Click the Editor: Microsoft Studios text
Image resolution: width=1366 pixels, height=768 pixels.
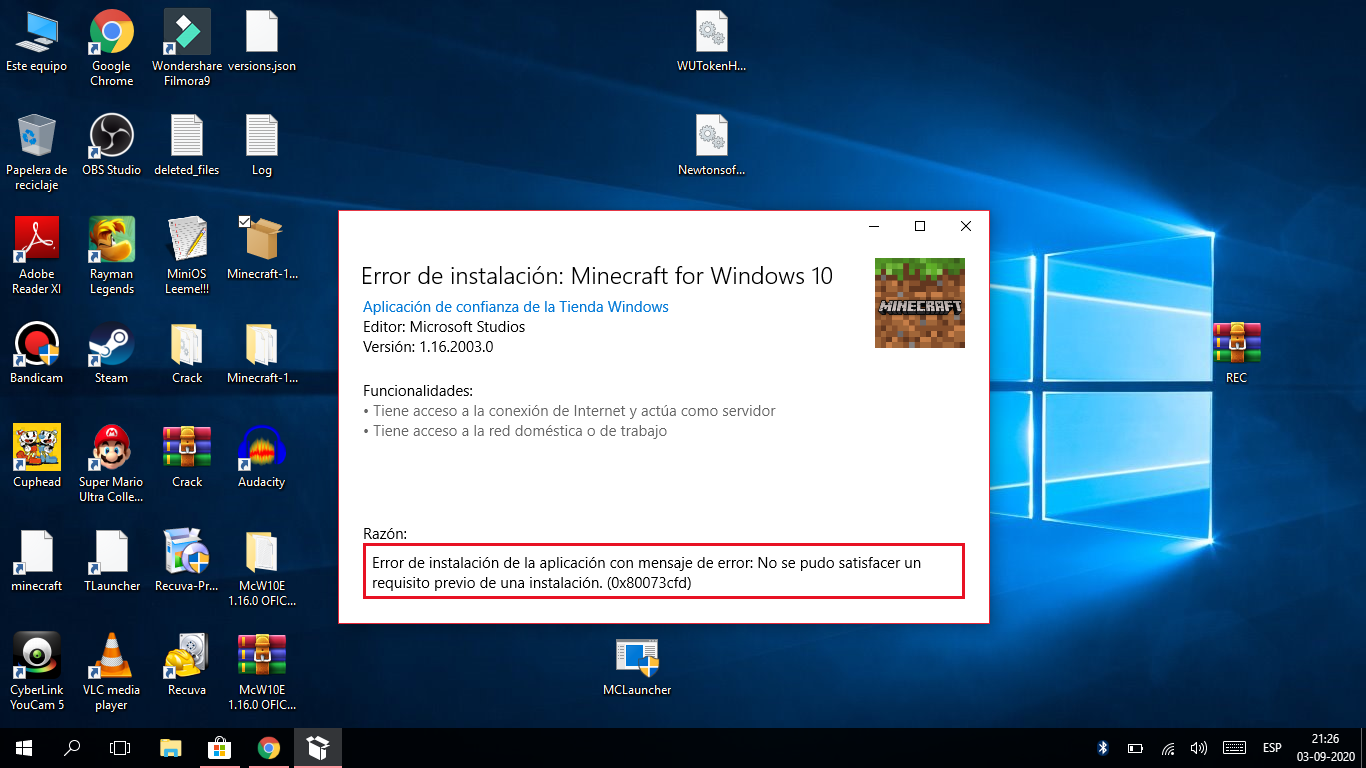pyautogui.click(x=444, y=327)
